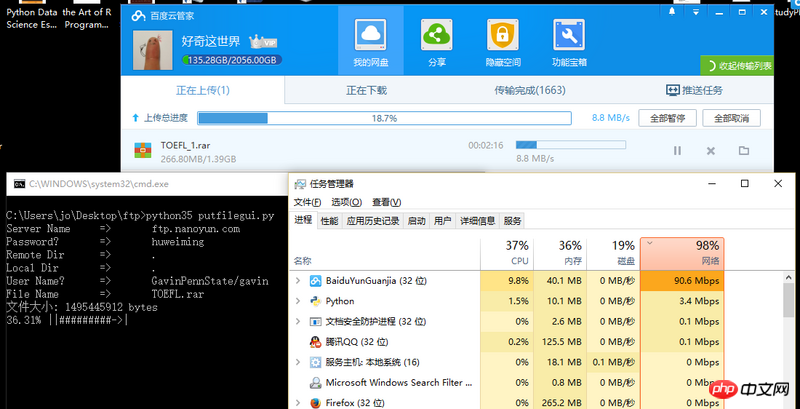Open 功能宝箱 toolbox
This screenshot has height=409, width=800.
coord(569,42)
